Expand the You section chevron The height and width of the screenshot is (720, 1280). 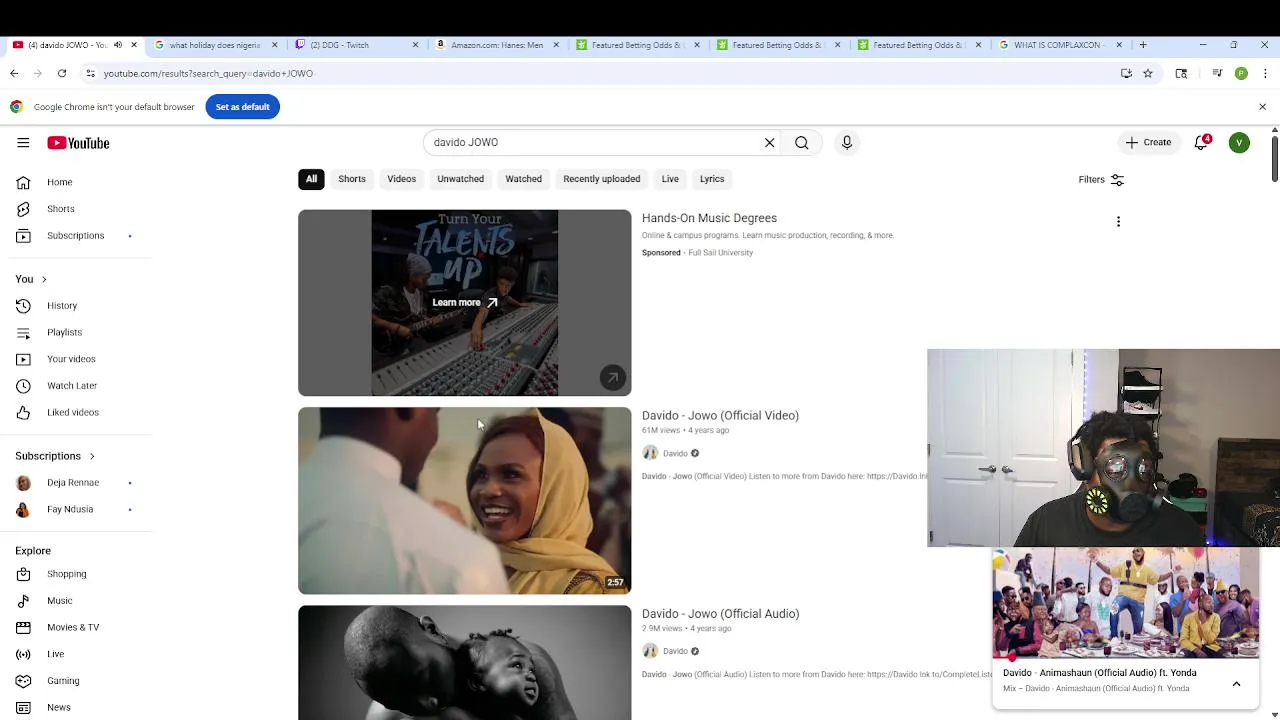[x=44, y=279]
